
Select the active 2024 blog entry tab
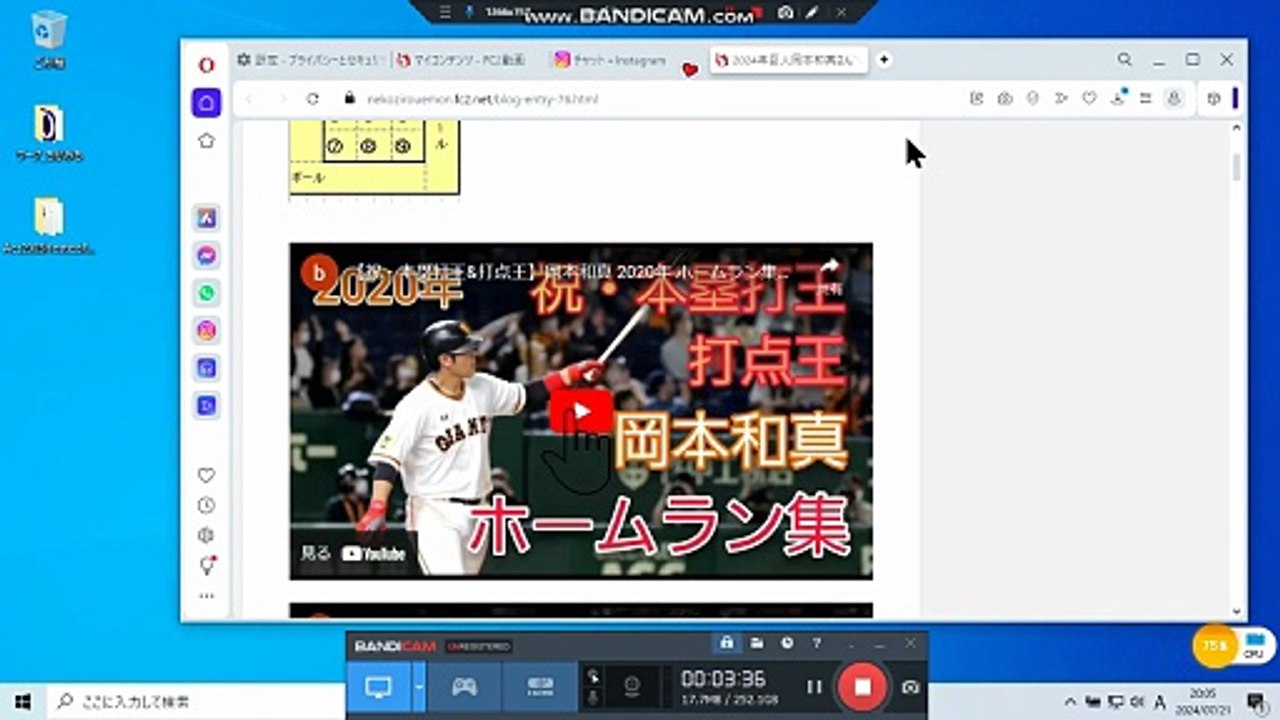click(789, 60)
